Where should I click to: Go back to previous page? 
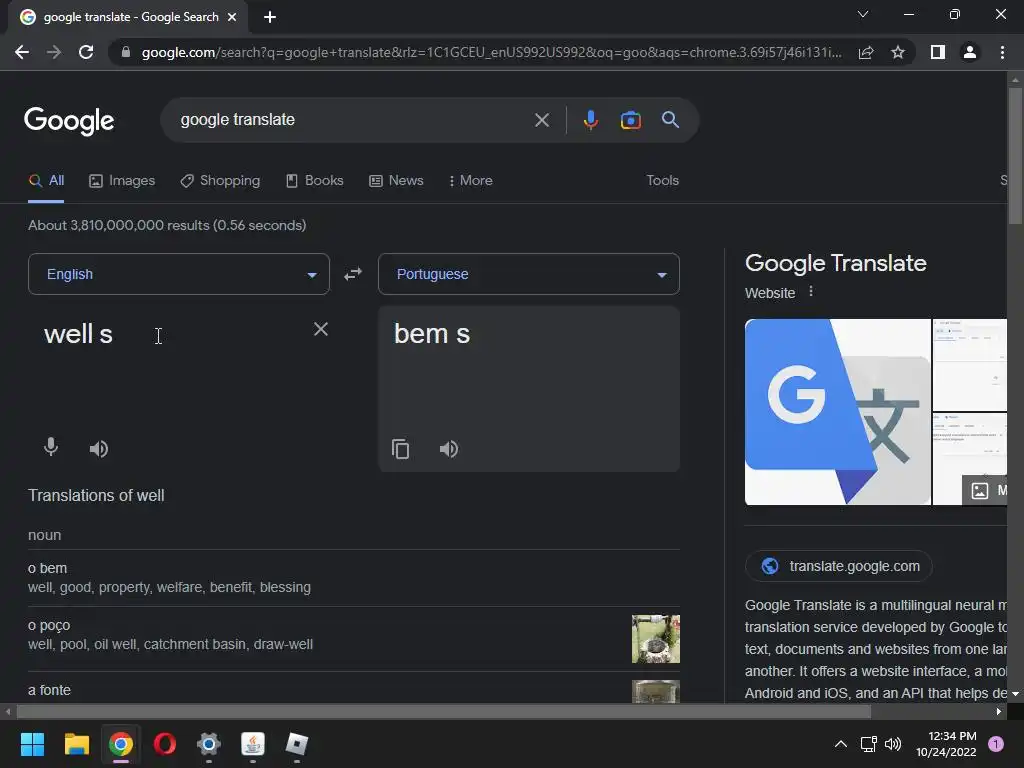22,52
